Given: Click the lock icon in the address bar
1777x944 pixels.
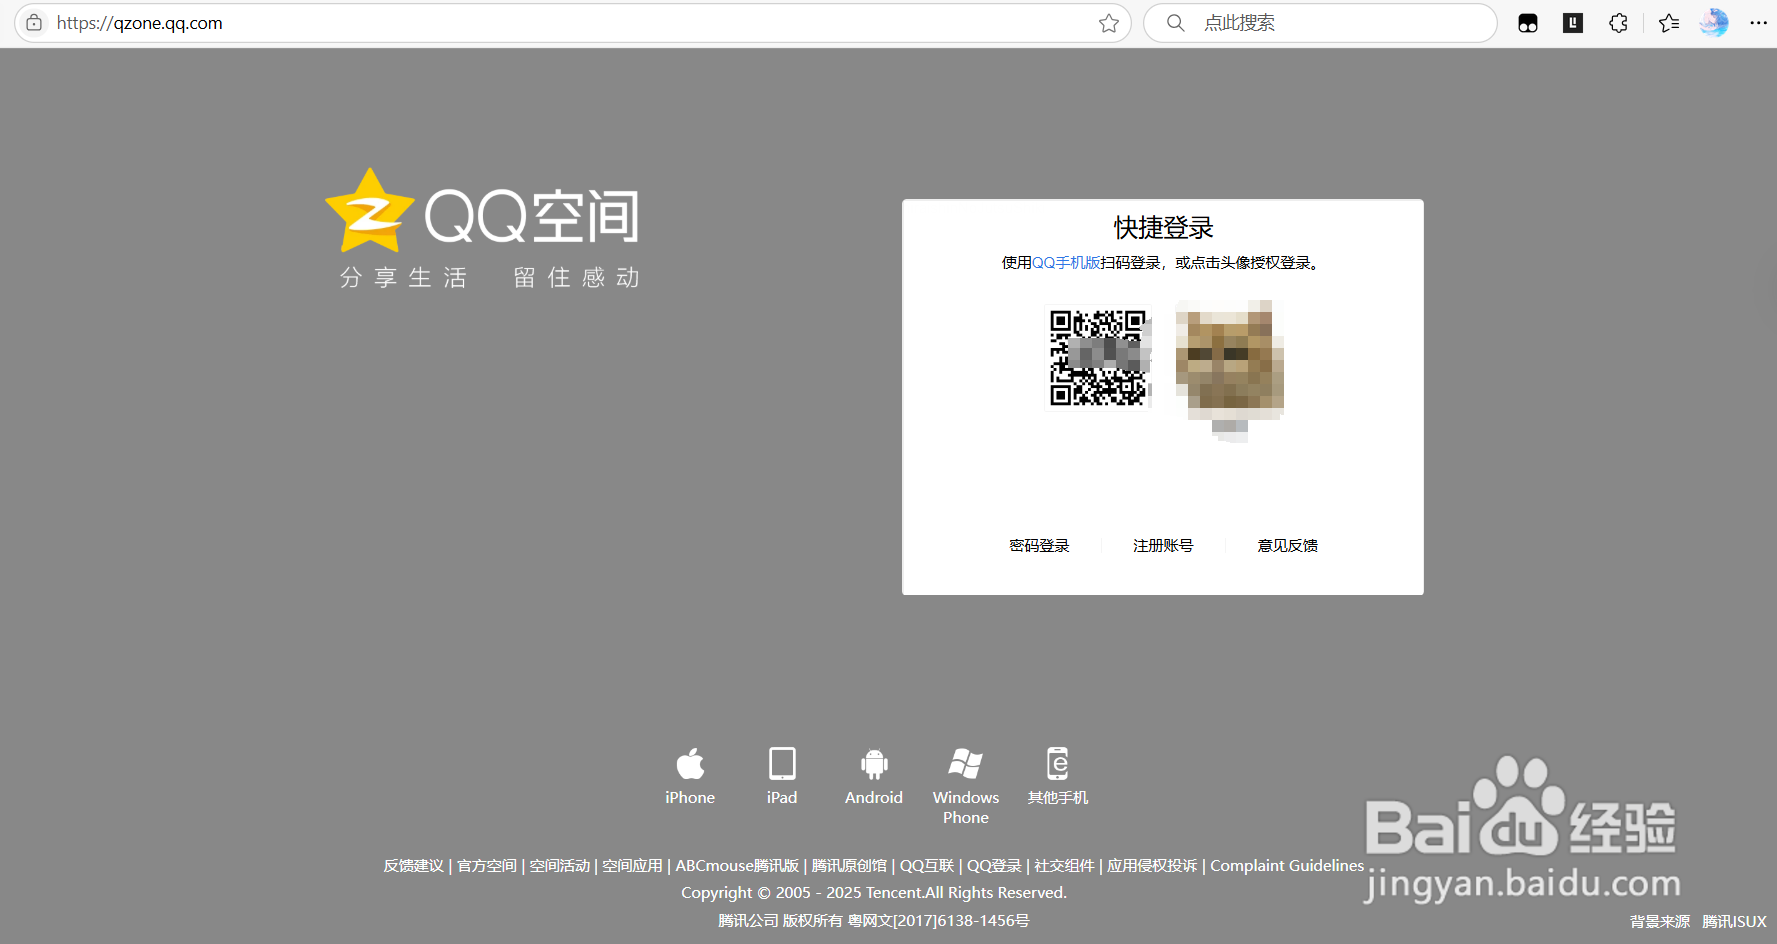Looking at the screenshot, I should point(33,22).
